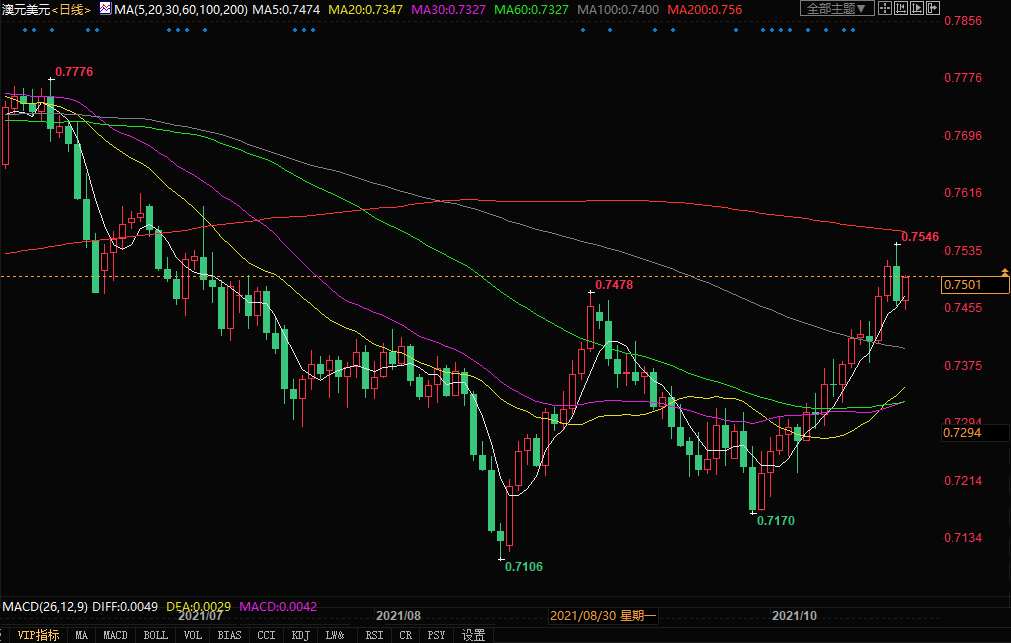
Task: Click the small arrow marker above the 0.7501 price tag
Action: (x=1004, y=270)
